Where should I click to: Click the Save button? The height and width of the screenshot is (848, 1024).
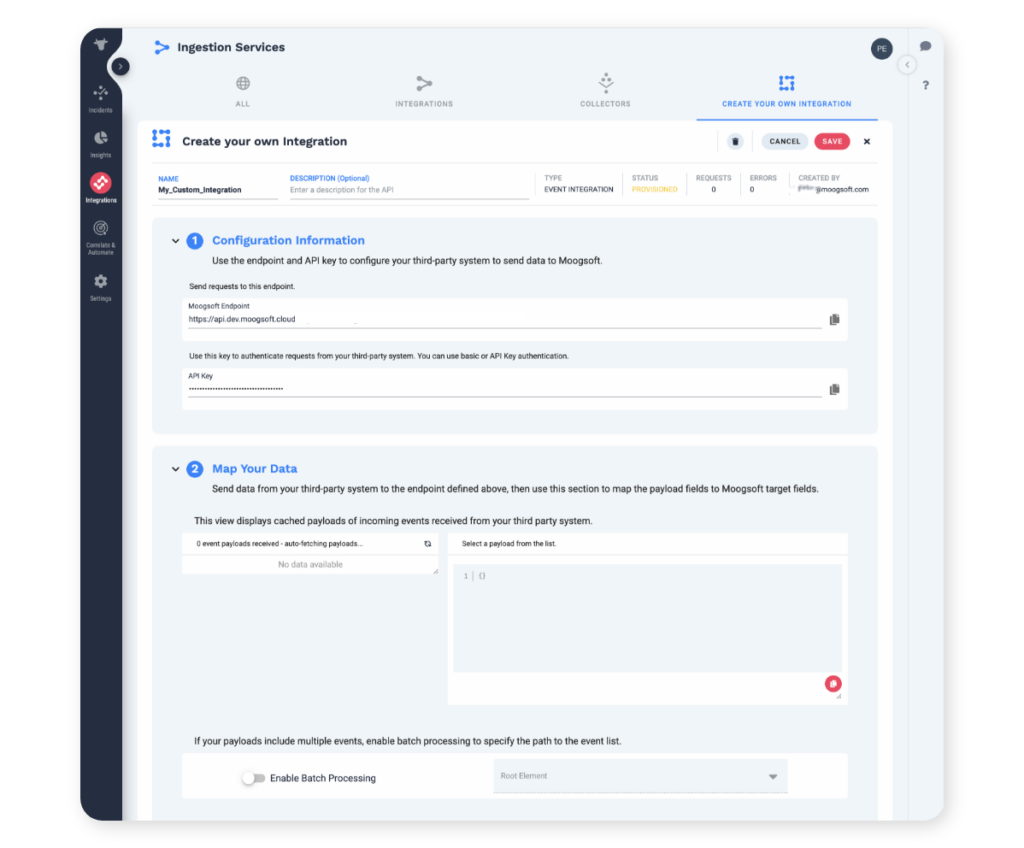(831, 142)
